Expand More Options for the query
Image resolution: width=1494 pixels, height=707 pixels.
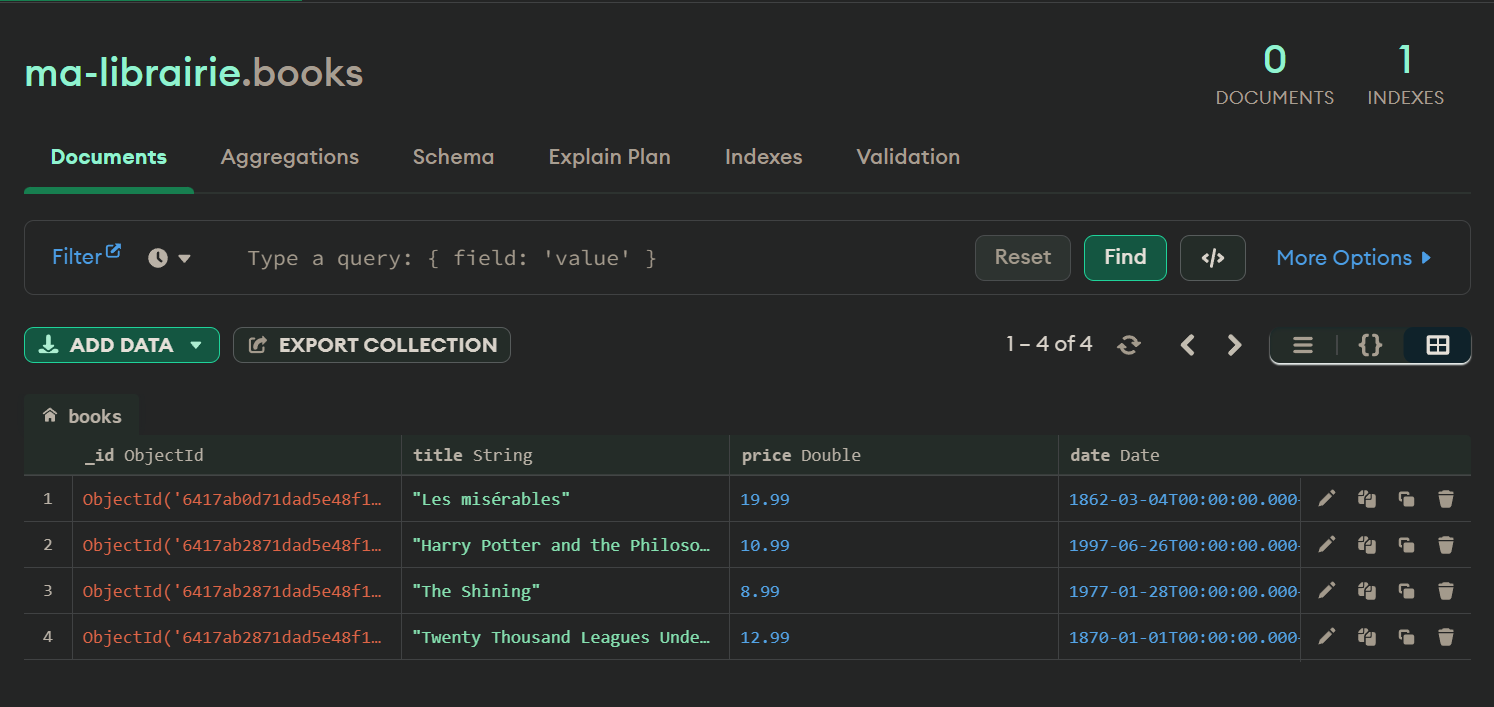pos(1354,258)
